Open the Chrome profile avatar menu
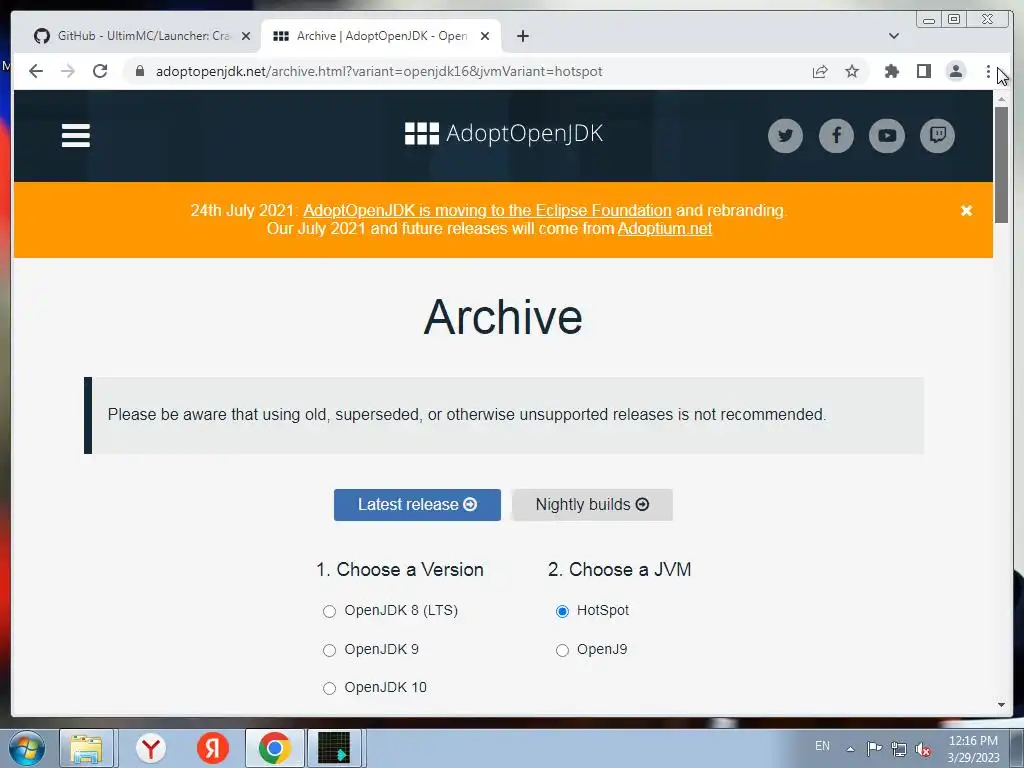The width and height of the screenshot is (1024, 768). 955,71
